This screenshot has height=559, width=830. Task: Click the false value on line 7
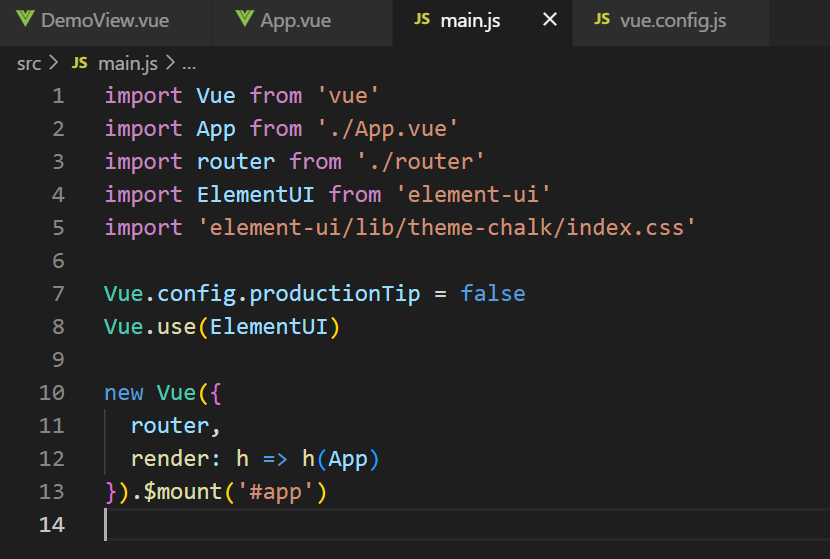[x=493, y=293]
